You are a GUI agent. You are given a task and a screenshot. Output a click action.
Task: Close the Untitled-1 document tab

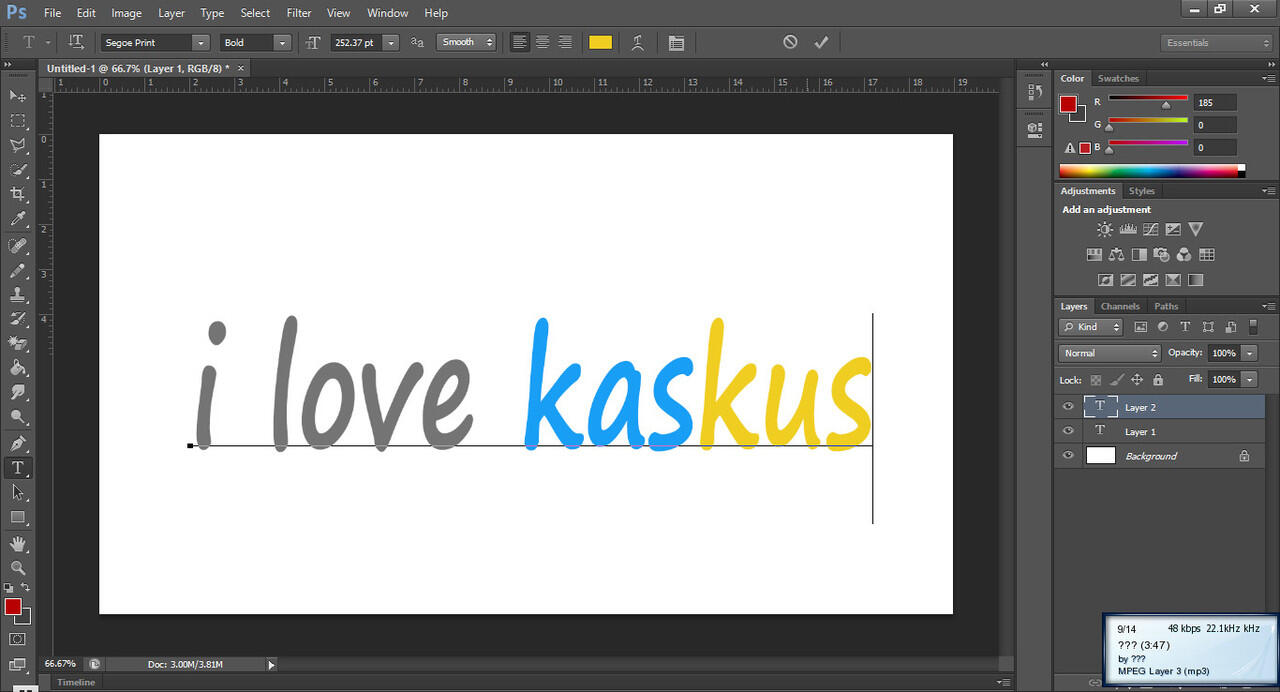click(x=240, y=68)
